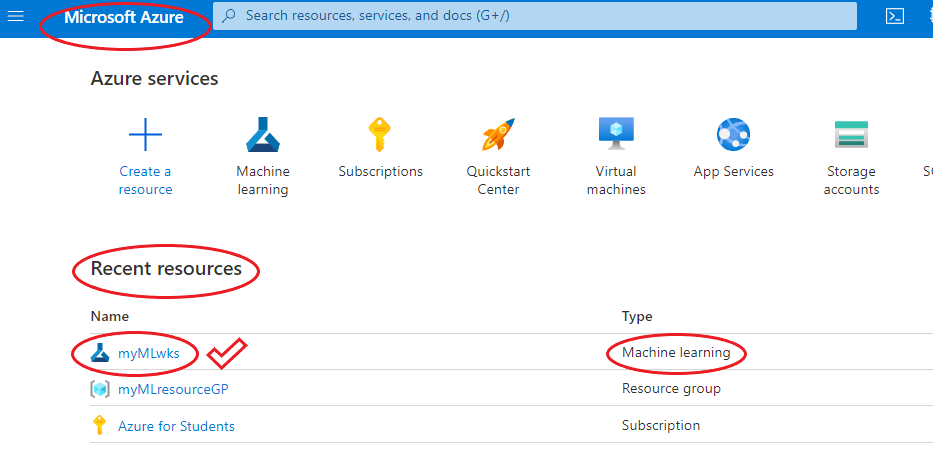
Task: Open App Services service label
Action: point(734,171)
